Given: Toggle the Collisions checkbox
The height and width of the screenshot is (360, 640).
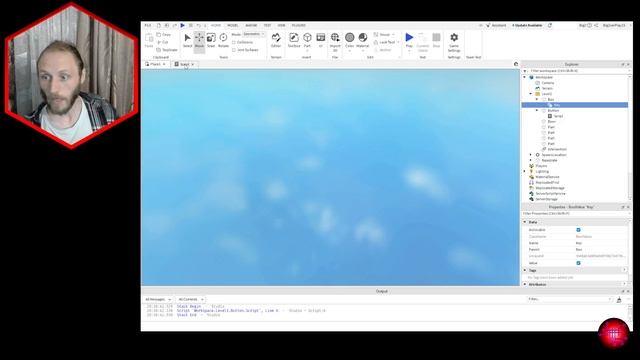Looking at the screenshot, I should (x=234, y=42).
